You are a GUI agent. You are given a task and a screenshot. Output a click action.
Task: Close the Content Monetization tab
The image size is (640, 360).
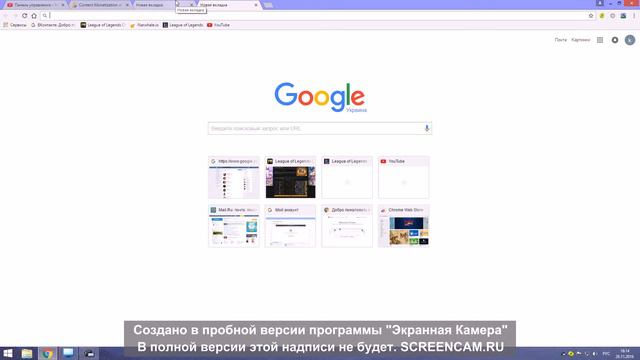click(x=127, y=5)
